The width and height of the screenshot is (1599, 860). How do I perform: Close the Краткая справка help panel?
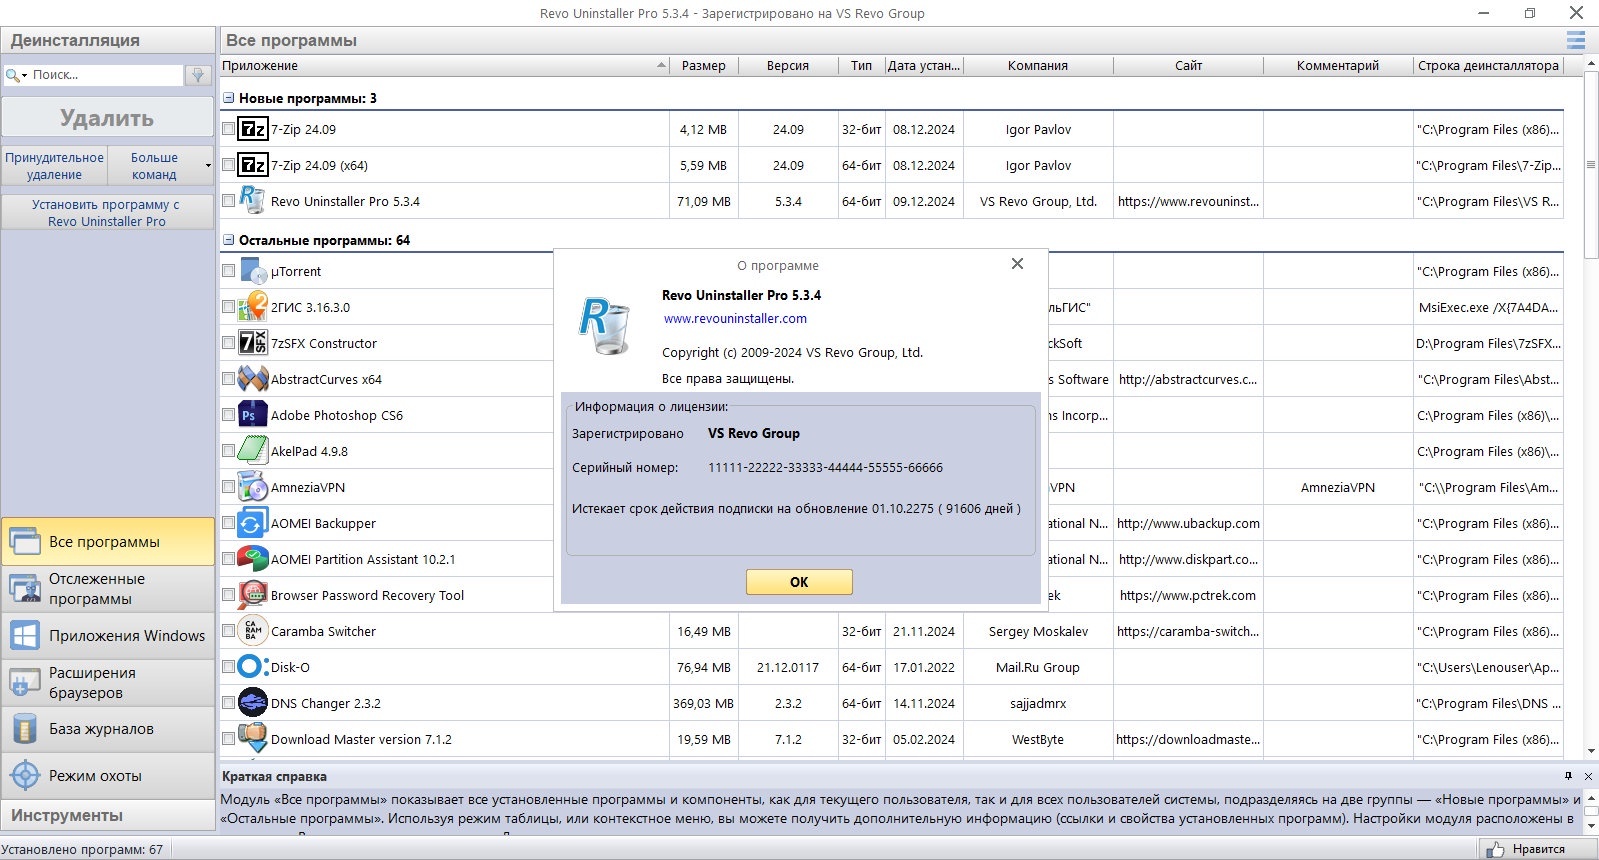tap(1588, 776)
